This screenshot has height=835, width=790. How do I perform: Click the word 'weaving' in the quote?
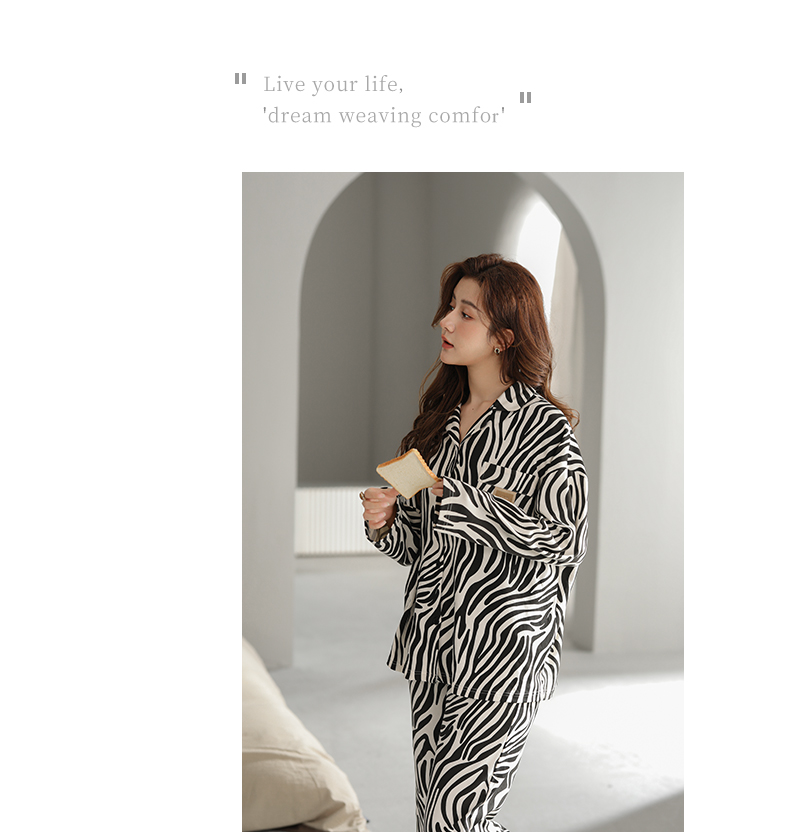tap(380, 116)
